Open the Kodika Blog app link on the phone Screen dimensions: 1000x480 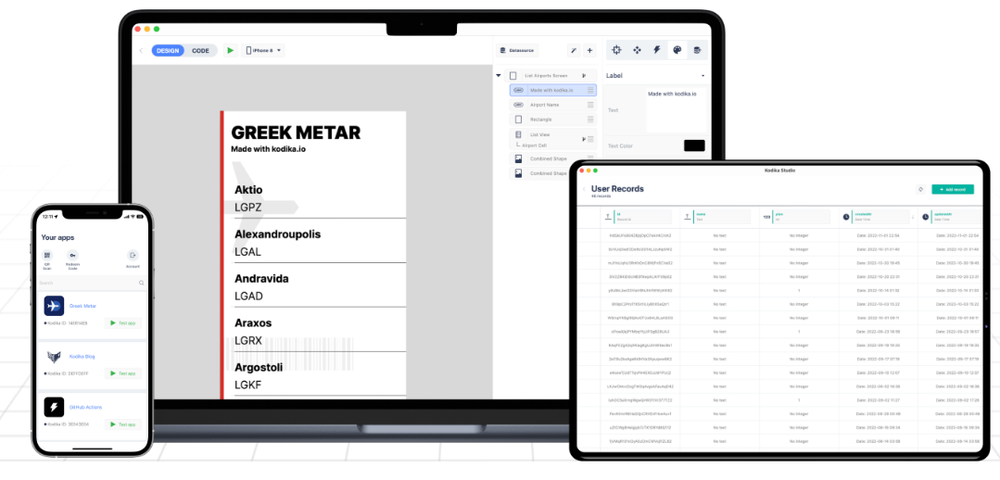[x=82, y=356]
